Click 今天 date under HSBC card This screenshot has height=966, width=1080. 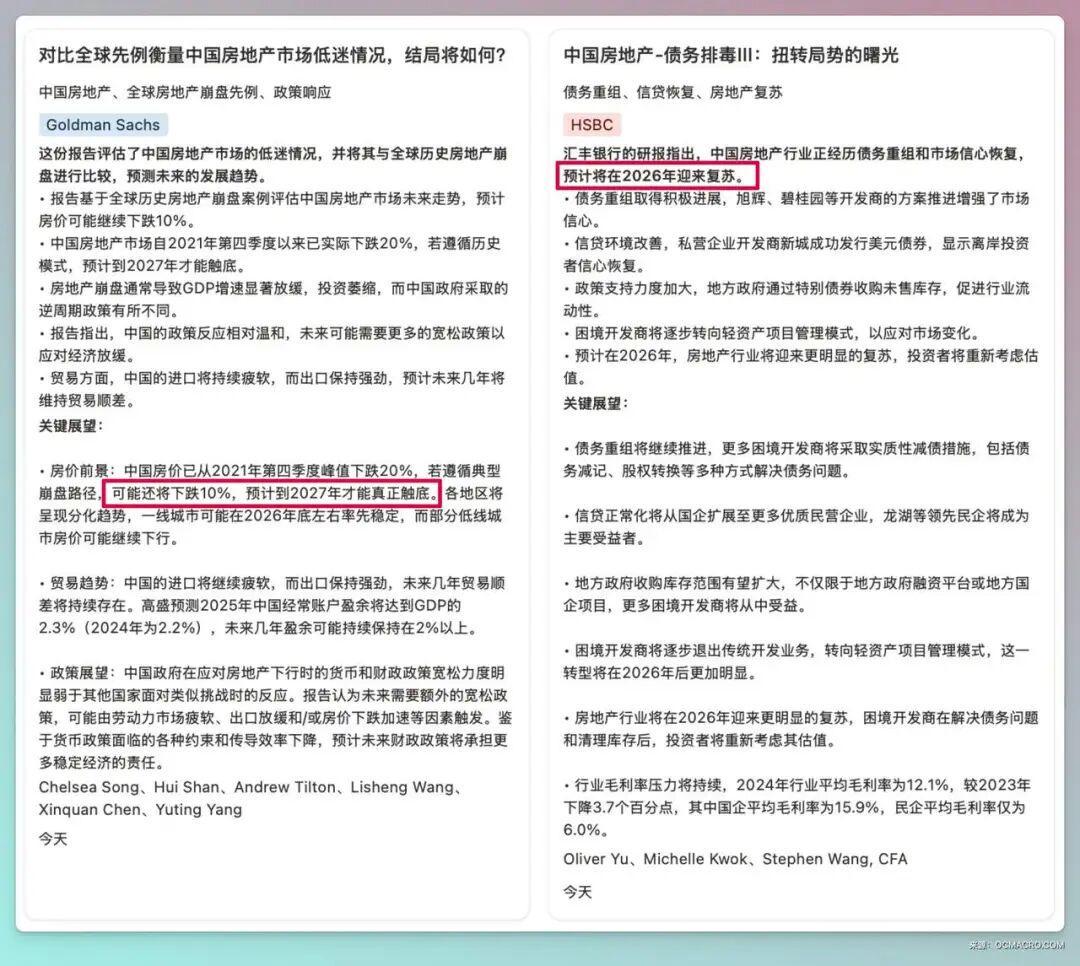pyautogui.click(x=578, y=892)
